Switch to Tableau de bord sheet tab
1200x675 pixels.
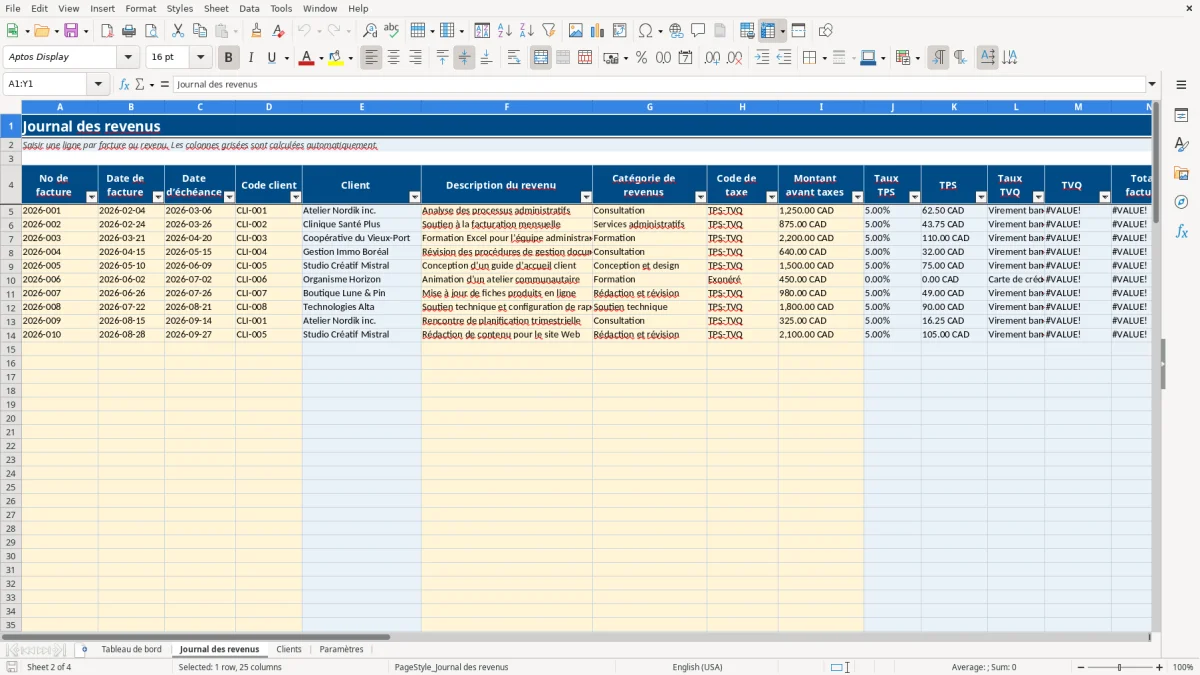pyautogui.click(x=131, y=650)
